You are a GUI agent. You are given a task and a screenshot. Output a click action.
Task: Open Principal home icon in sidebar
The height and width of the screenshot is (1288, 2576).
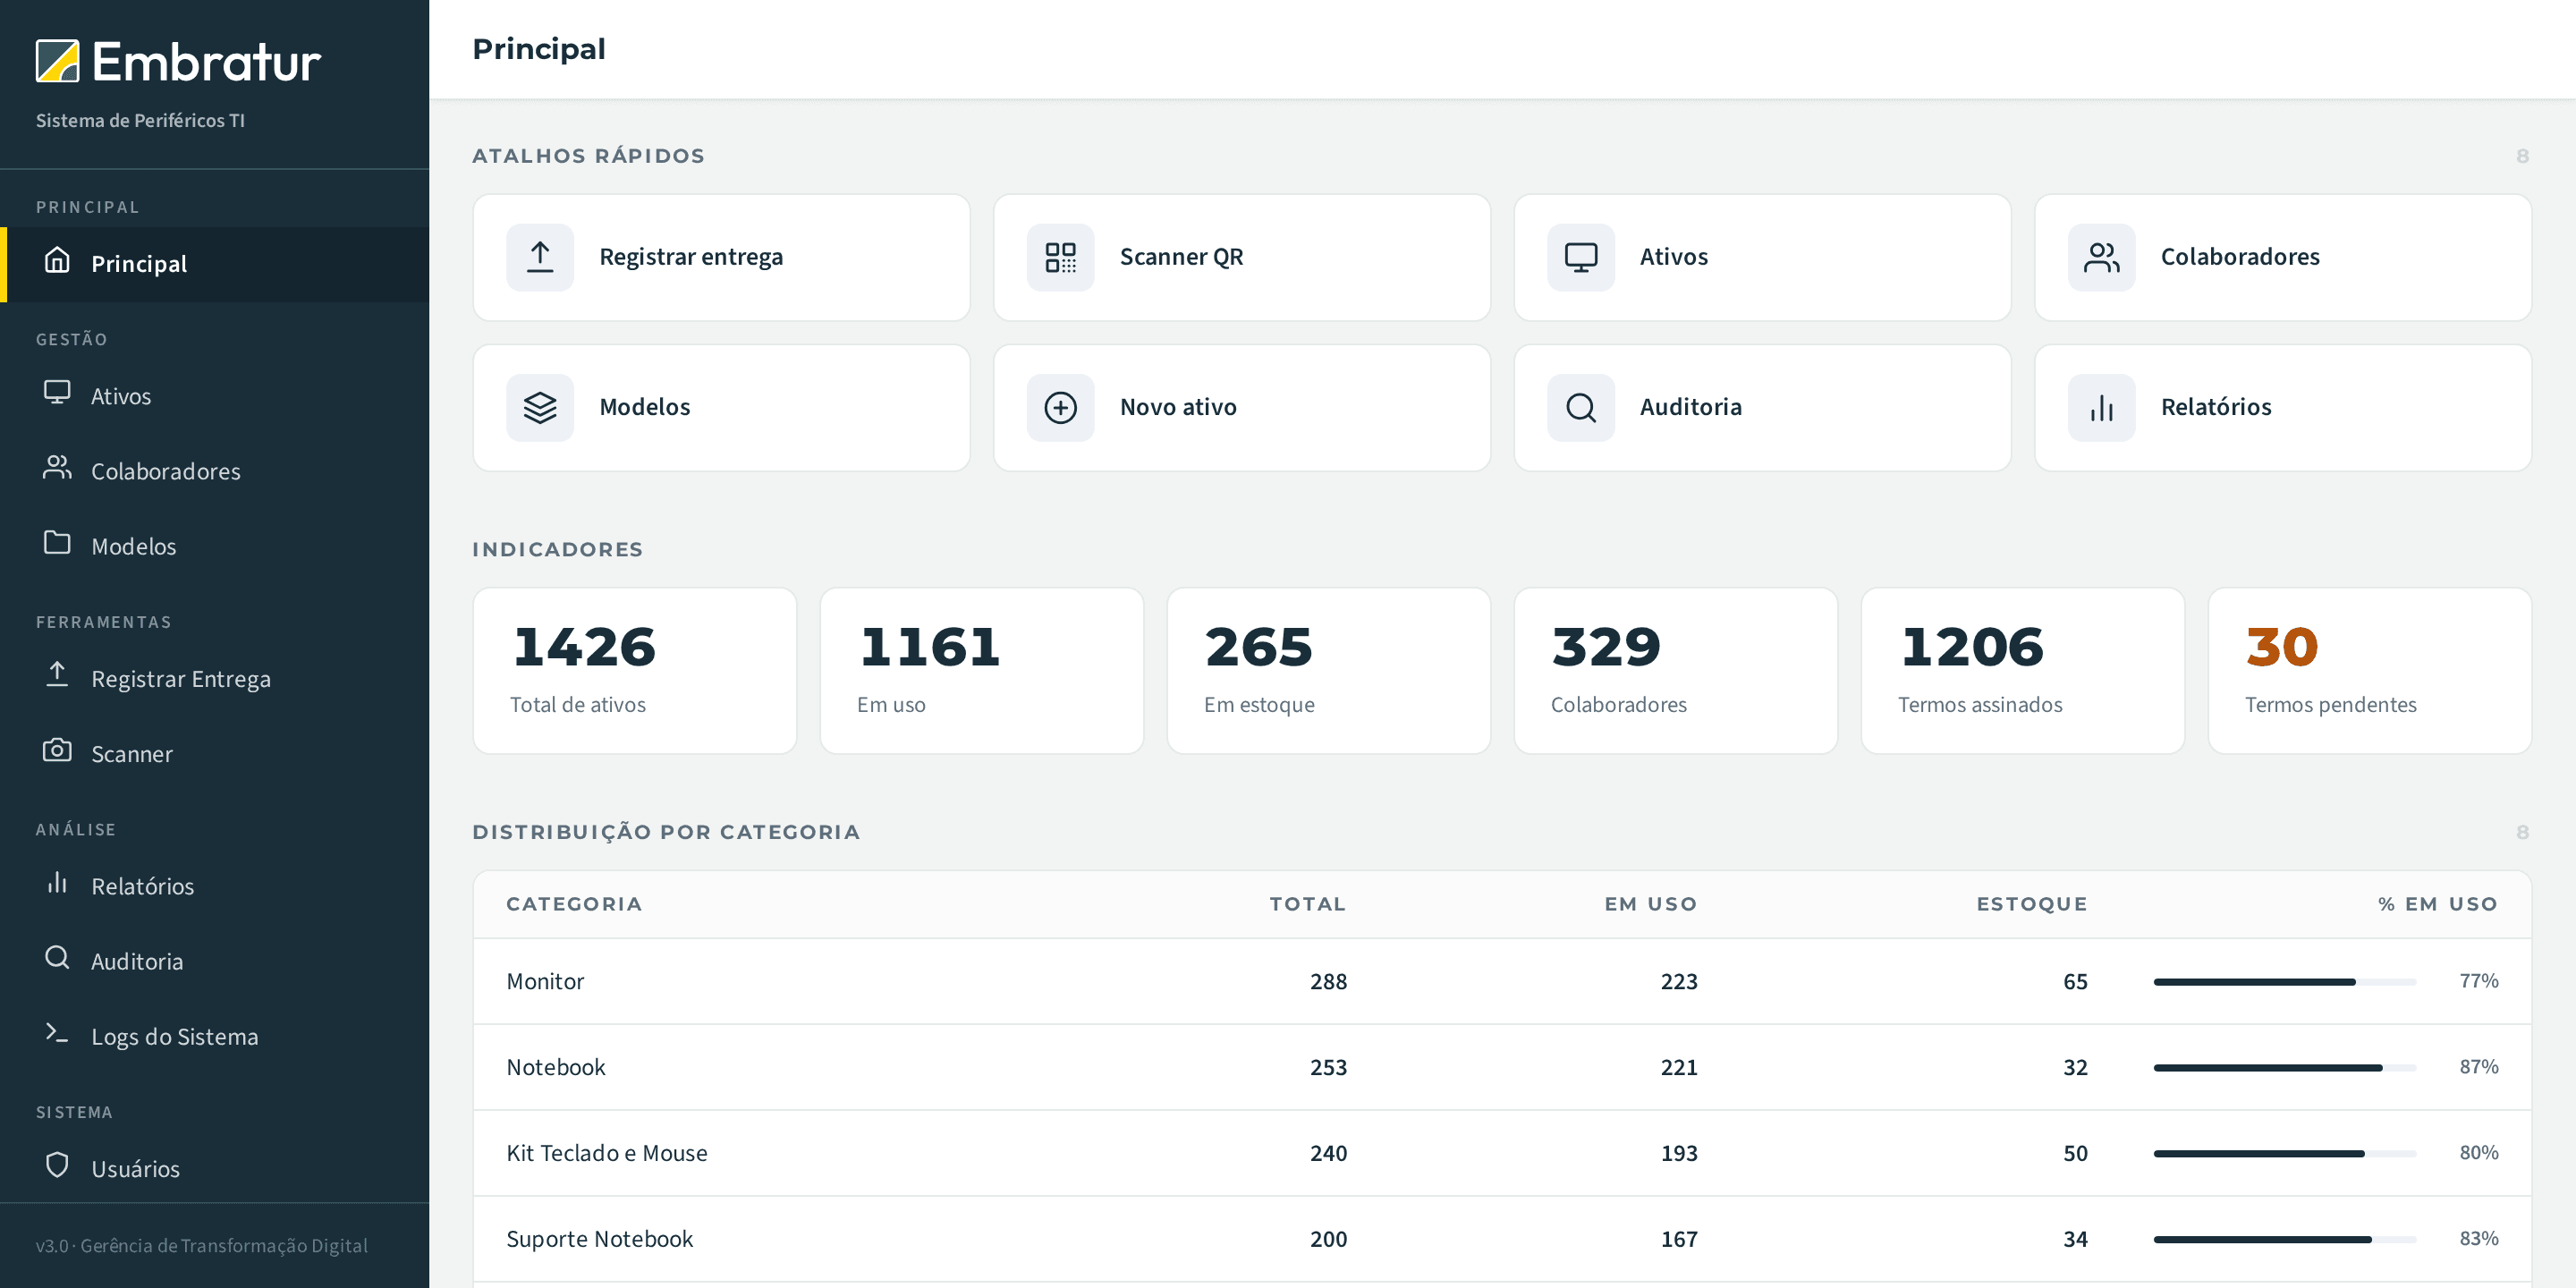(x=57, y=261)
